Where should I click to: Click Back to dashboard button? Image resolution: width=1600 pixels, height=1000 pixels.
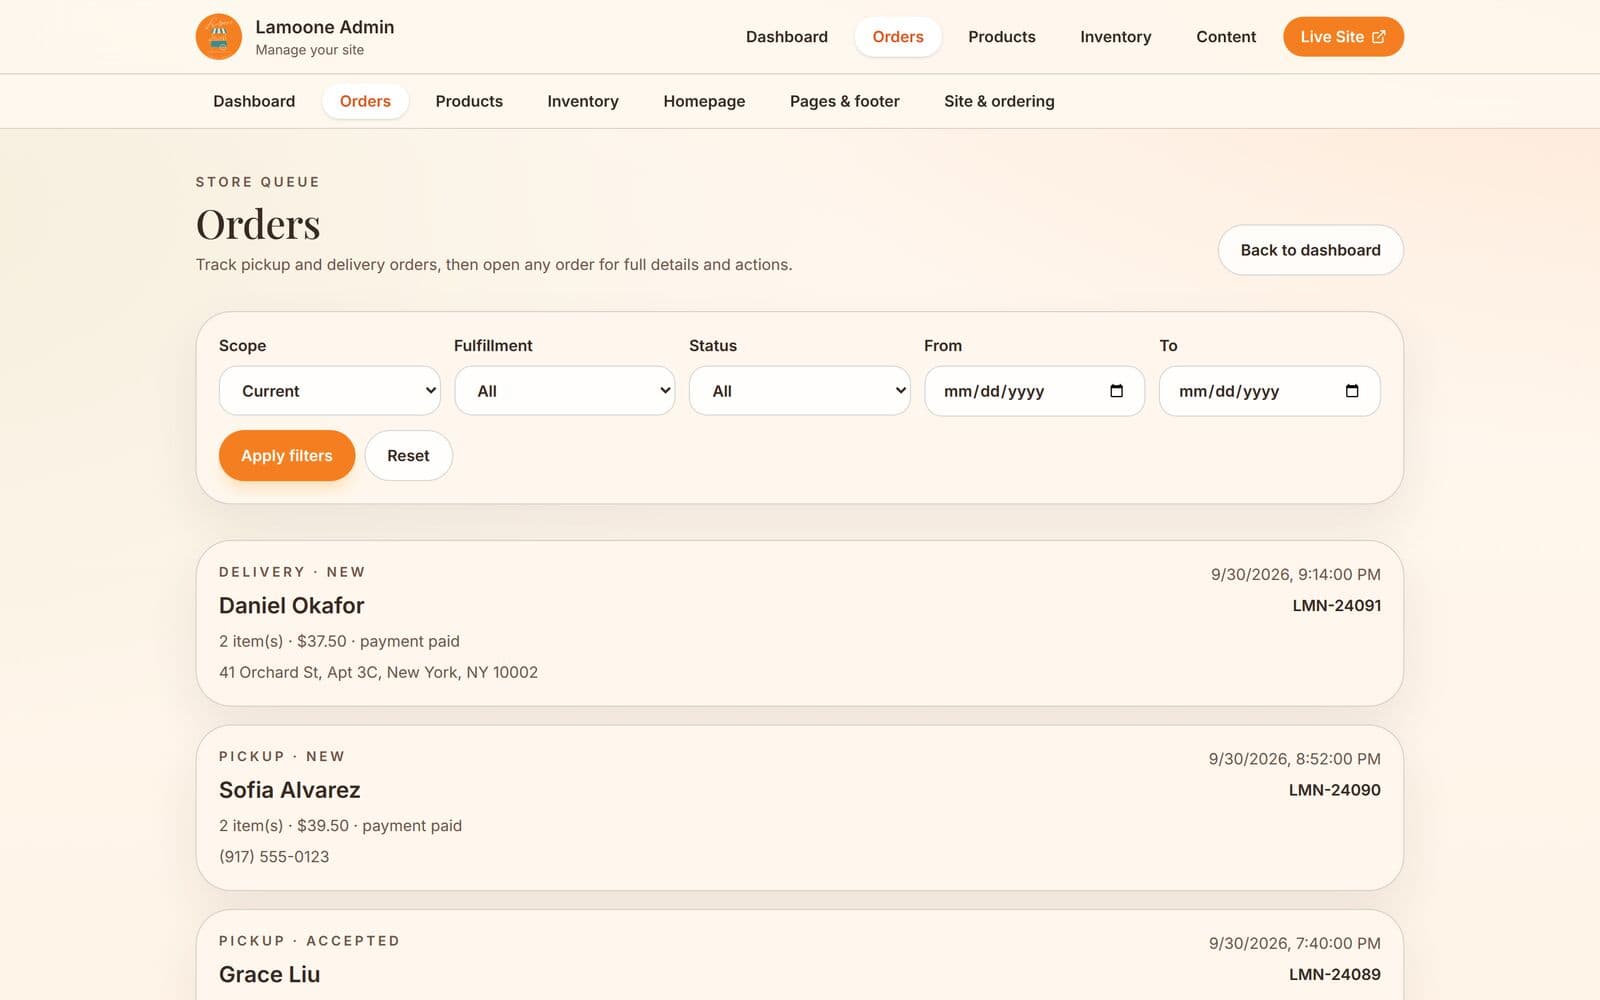tap(1310, 250)
